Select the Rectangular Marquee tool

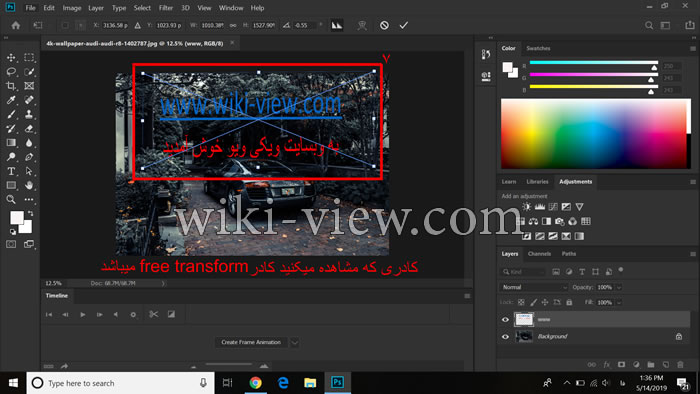pos(29,58)
